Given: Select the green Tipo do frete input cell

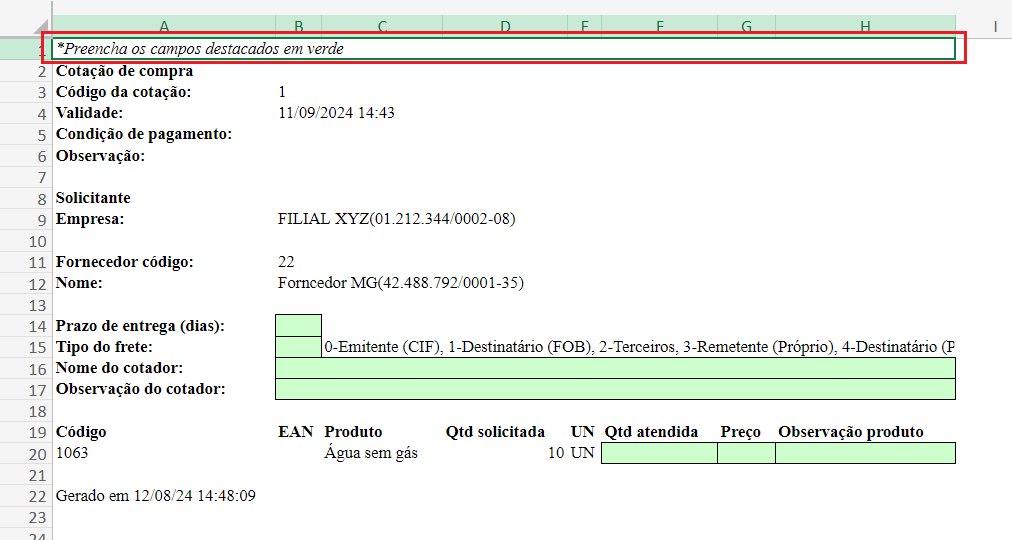Looking at the screenshot, I should [298, 347].
